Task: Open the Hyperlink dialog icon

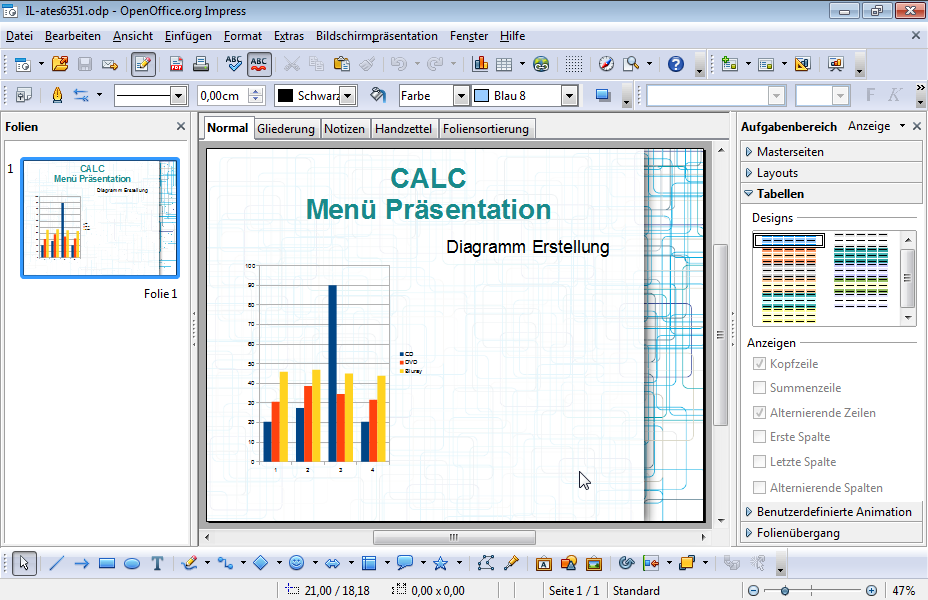Action: (x=541, y=64)
